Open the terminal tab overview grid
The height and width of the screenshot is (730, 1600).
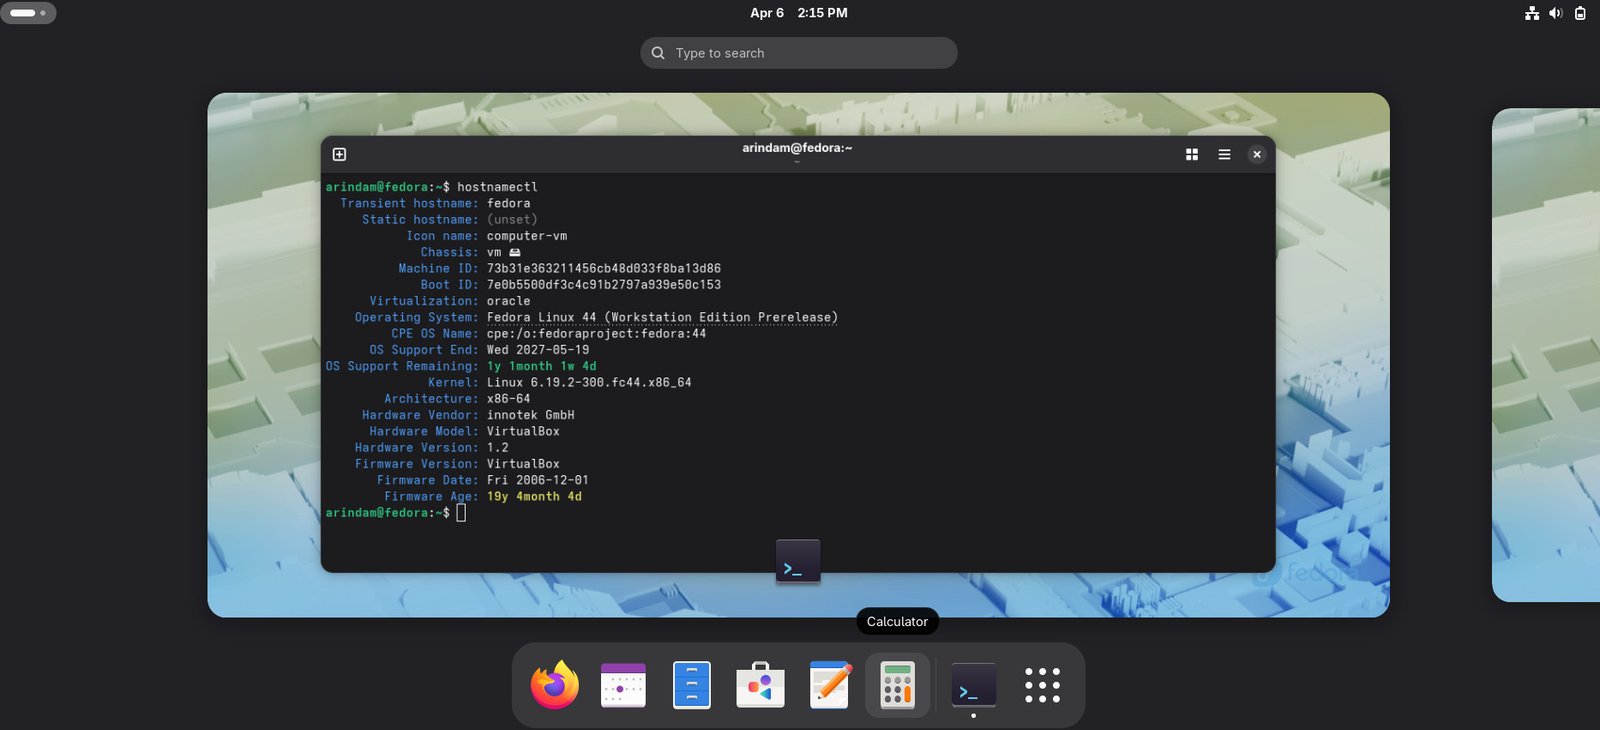[x=1192, y=154]
